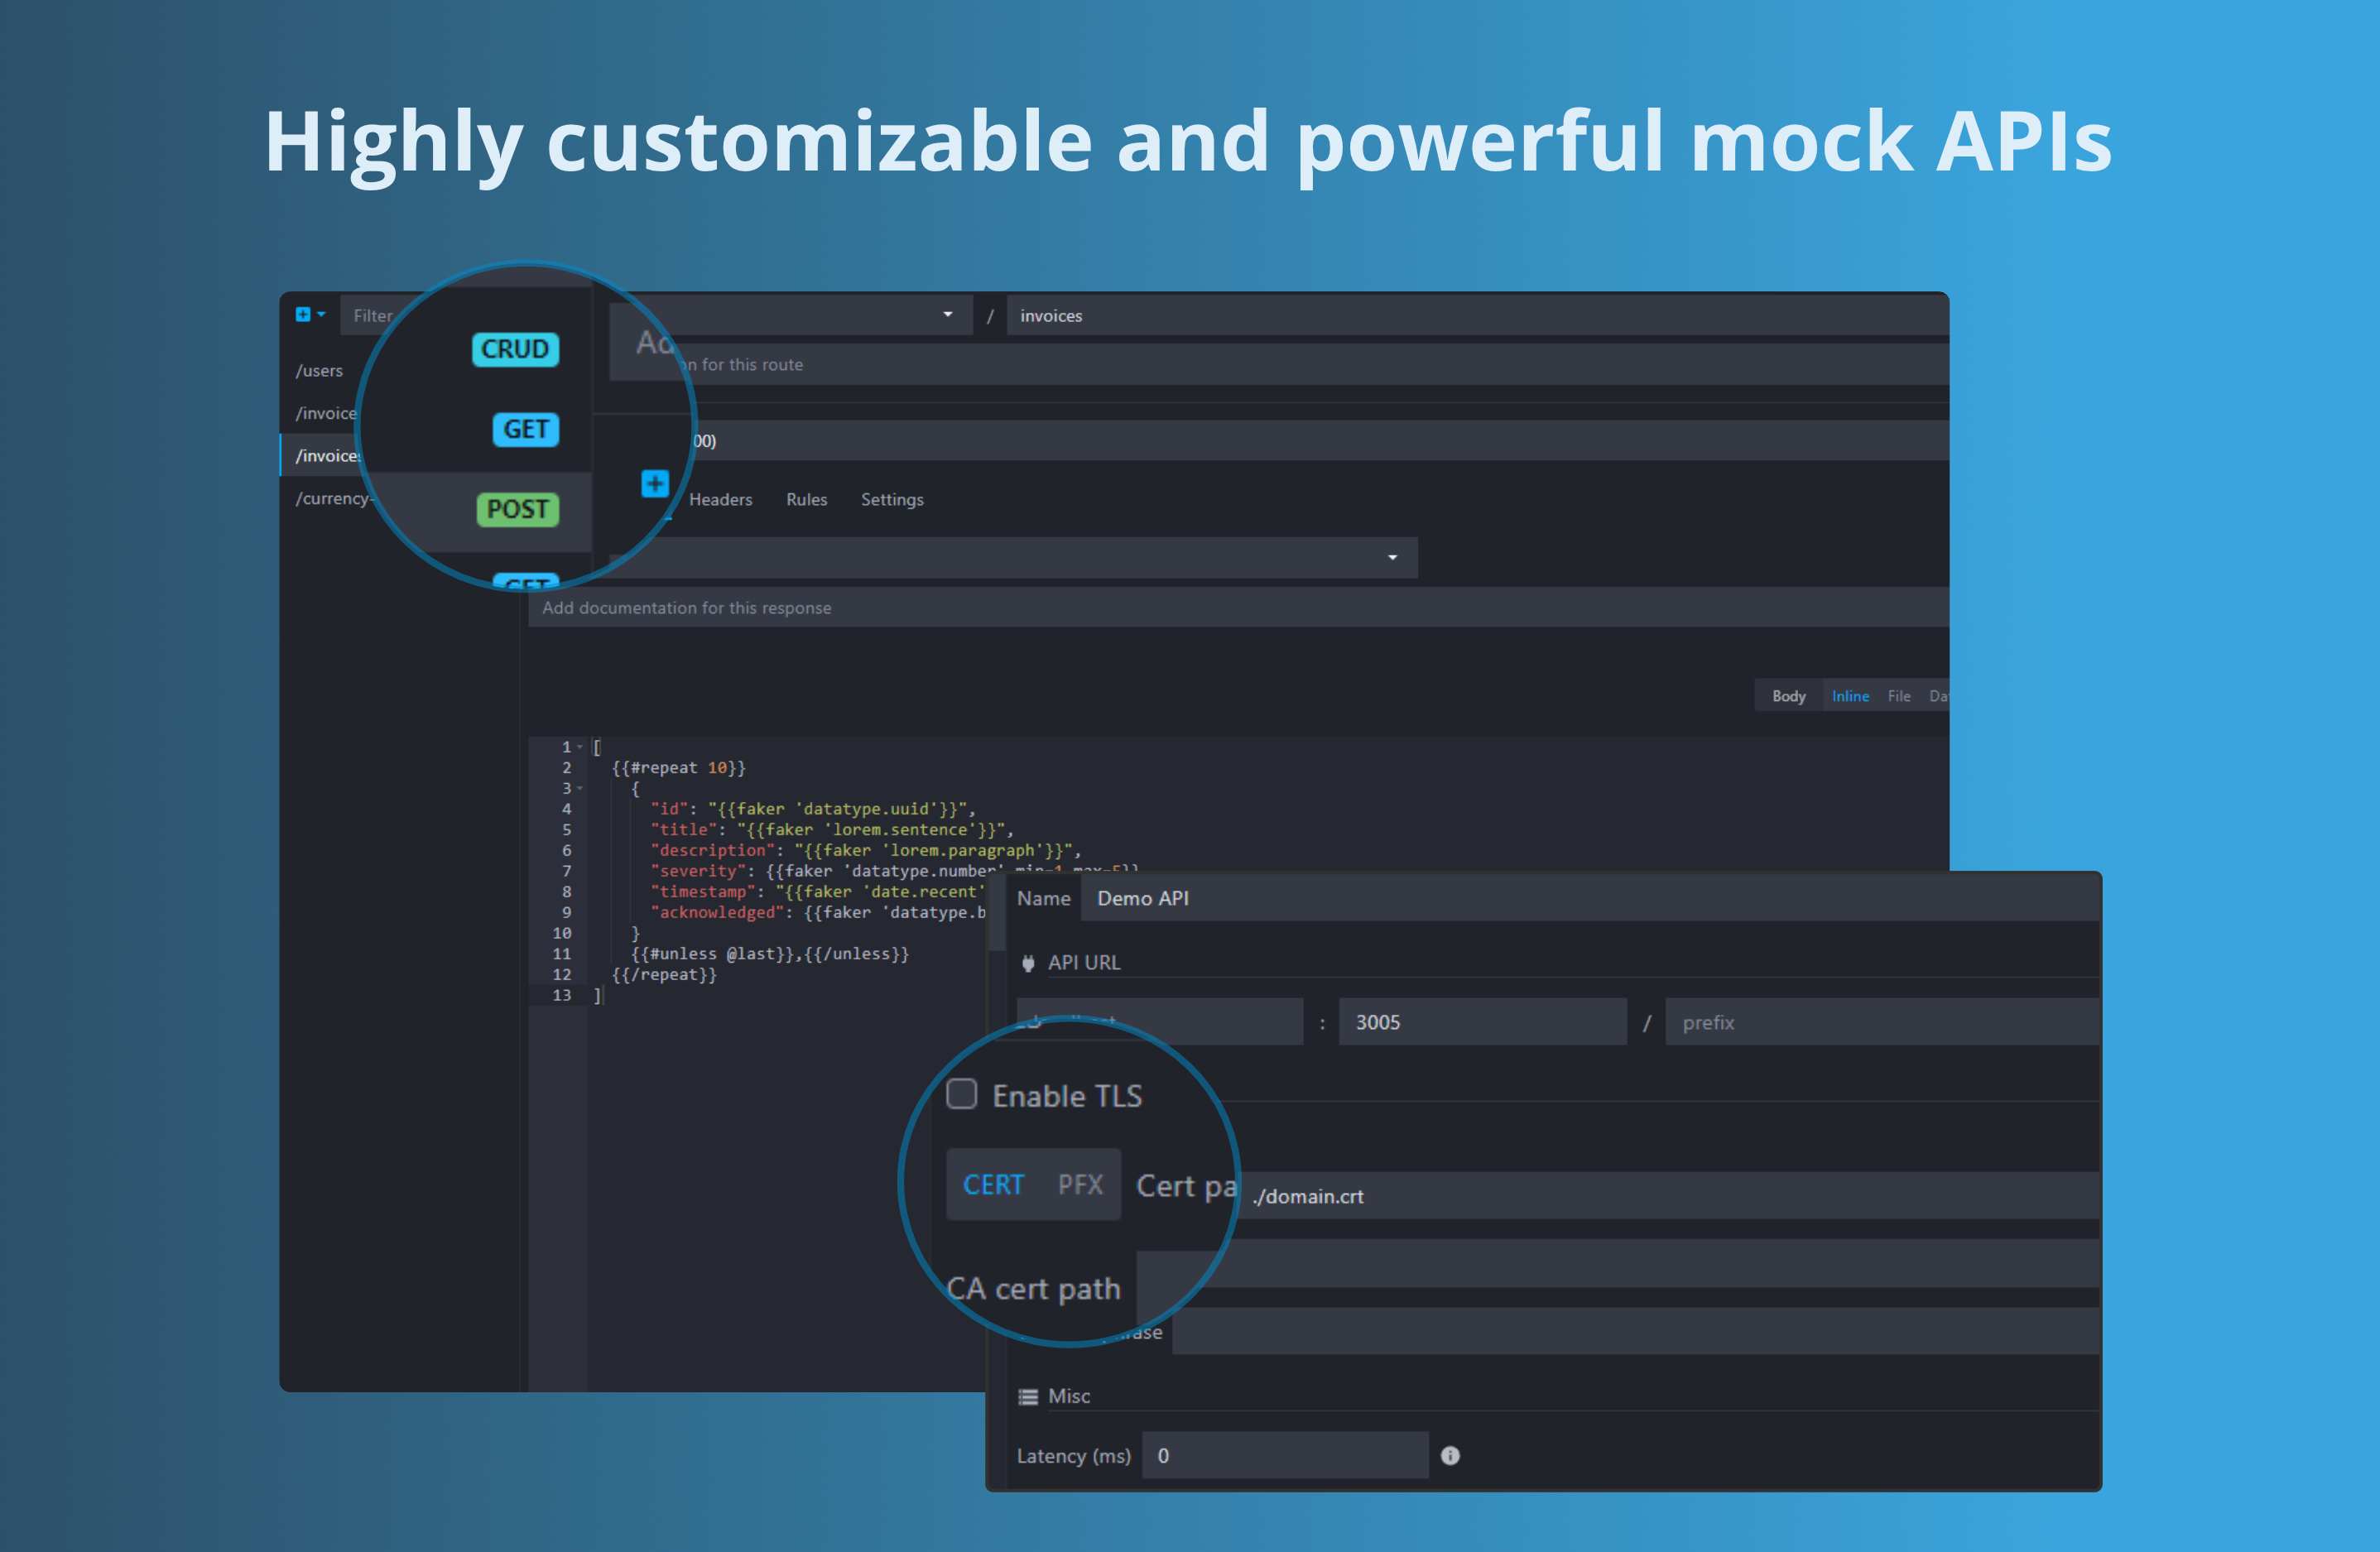Collapse line 3 in the code editor
Image resolution: width=2380 pixels, height=1552 pixels.
coord(581,788)
